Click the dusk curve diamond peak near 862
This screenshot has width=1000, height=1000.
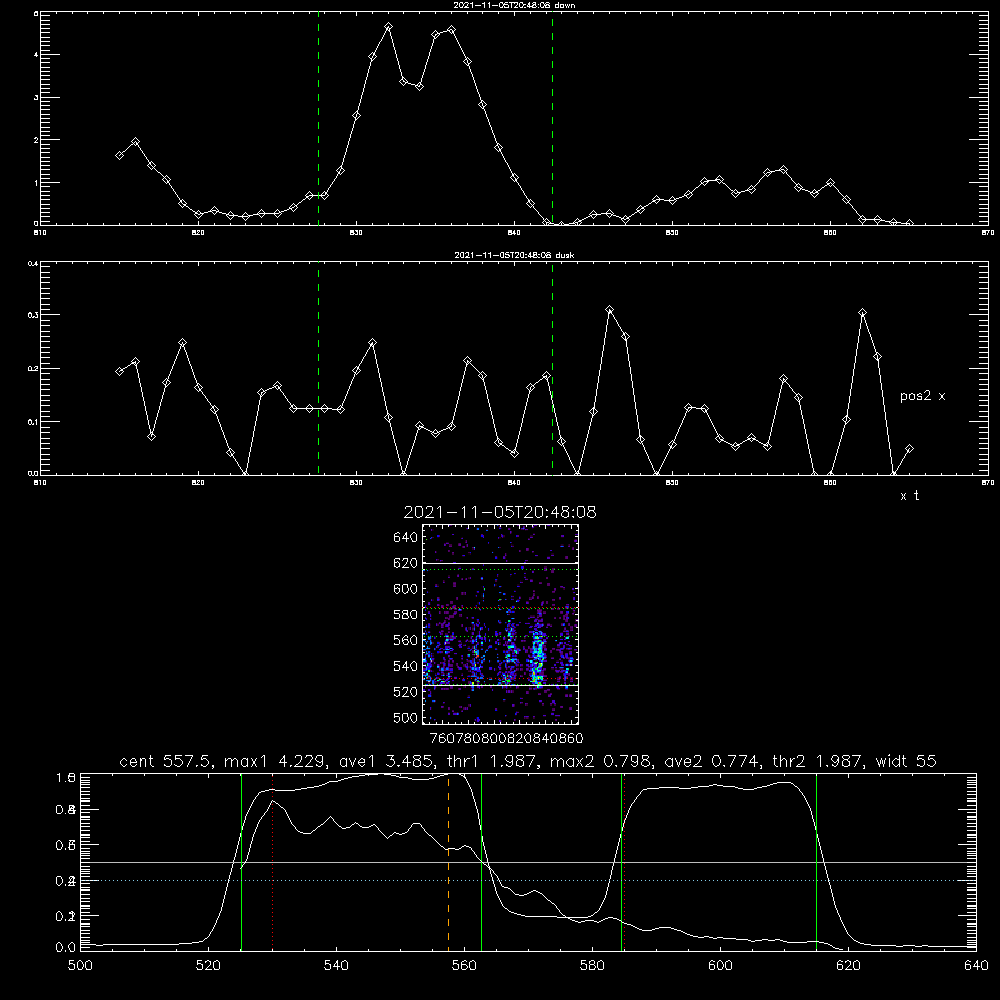(x=863, y=313)
